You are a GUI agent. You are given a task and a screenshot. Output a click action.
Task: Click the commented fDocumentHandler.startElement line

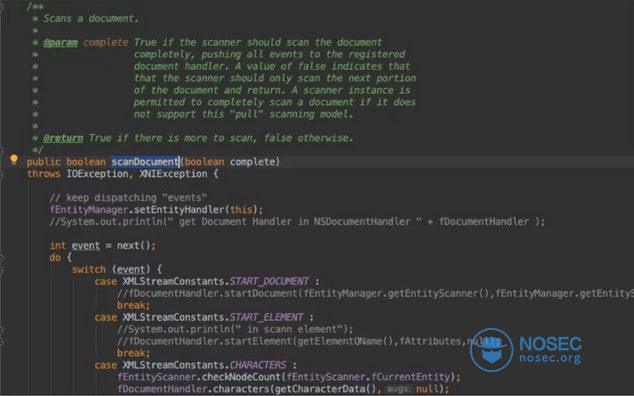309,341
